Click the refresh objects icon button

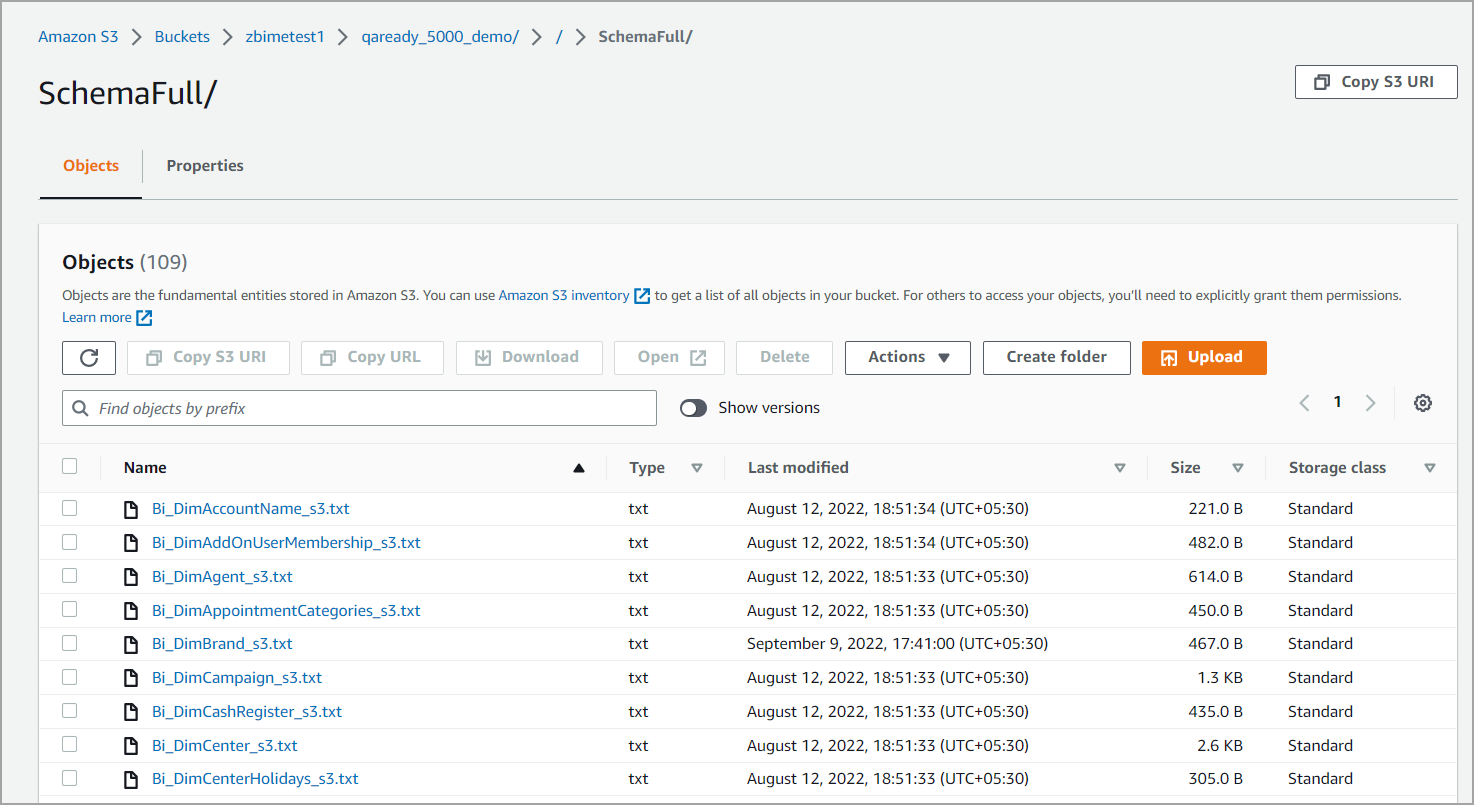click(x=89, y=358)
